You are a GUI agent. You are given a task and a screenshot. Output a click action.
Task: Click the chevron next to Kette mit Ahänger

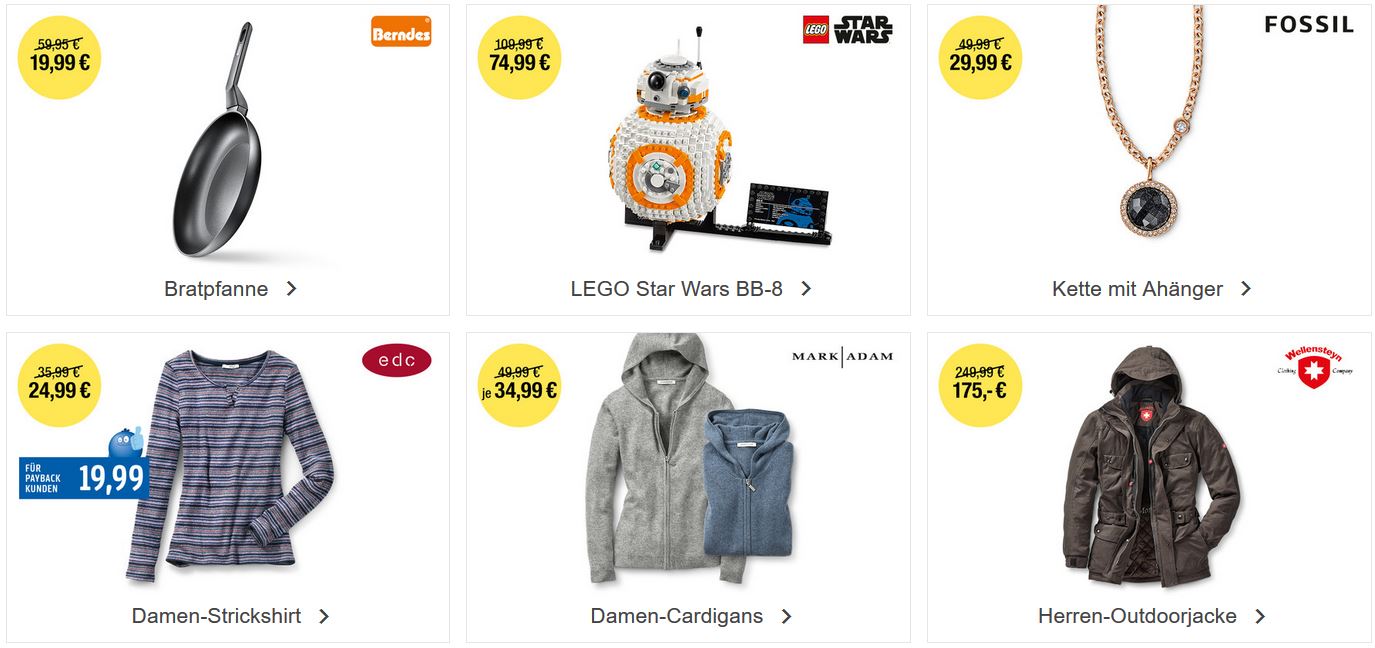coord(1246,288)
